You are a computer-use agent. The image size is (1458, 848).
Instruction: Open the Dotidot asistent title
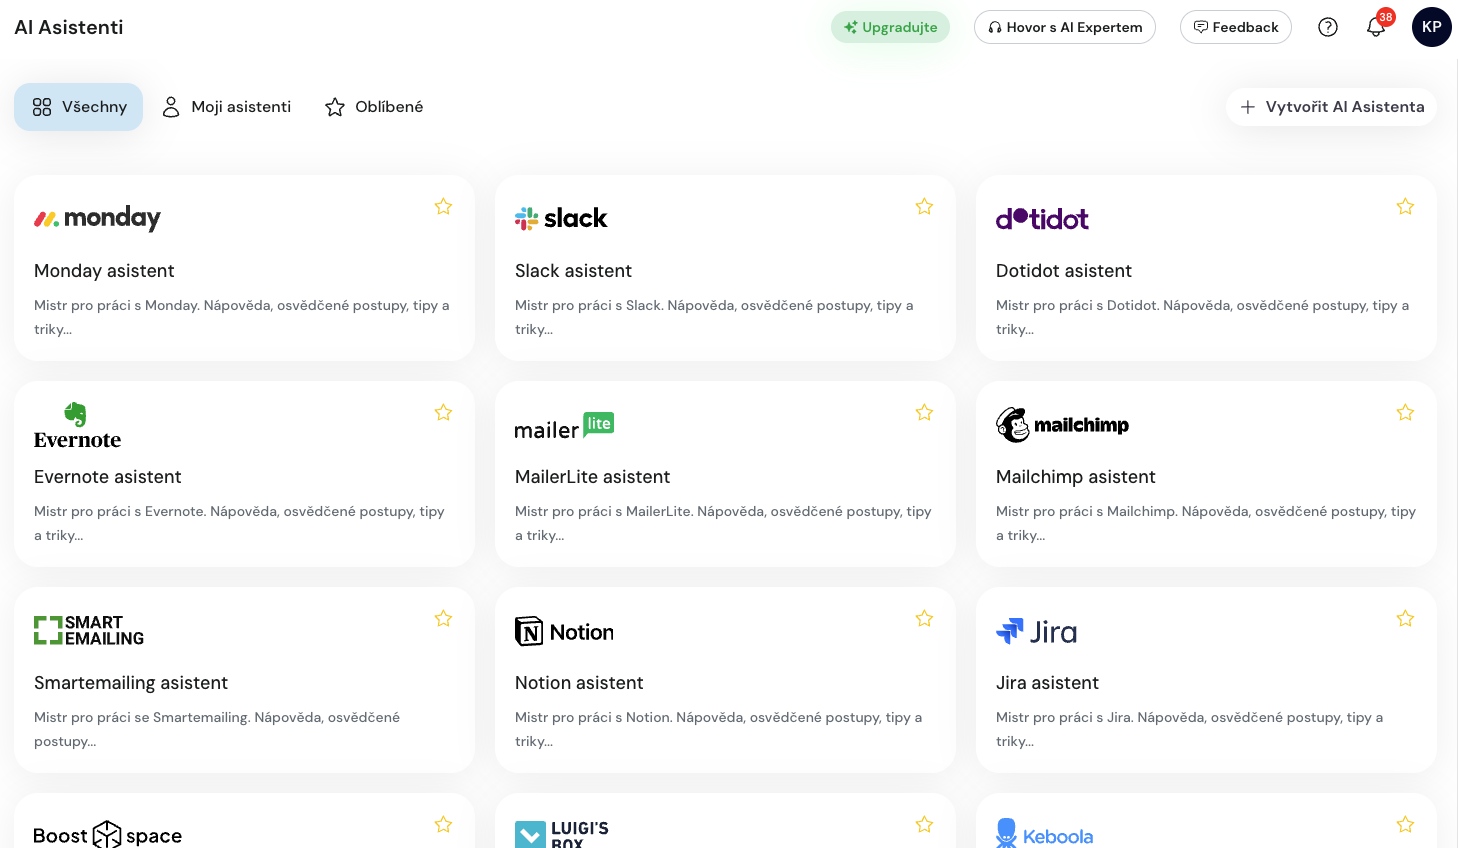1064,271
